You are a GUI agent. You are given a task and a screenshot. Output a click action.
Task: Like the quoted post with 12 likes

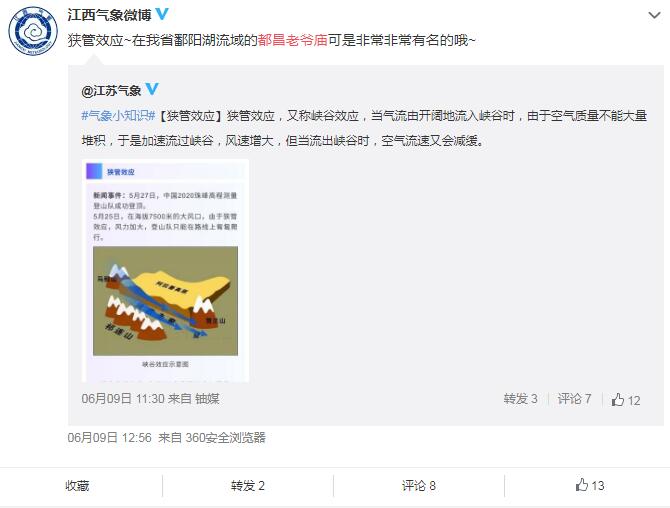626,399
